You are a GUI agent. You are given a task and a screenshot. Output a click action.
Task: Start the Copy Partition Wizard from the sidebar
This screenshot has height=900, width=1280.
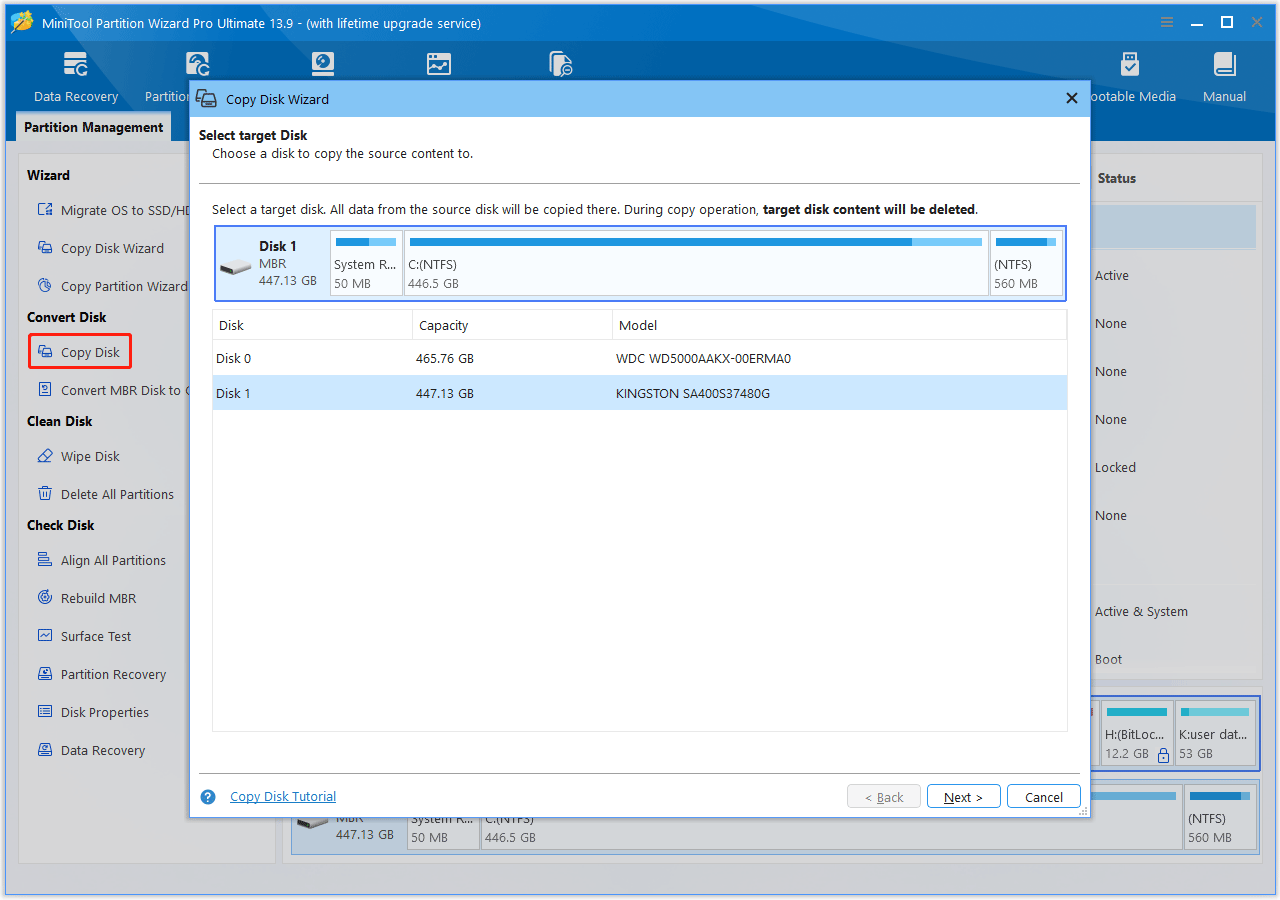(113, 286)
